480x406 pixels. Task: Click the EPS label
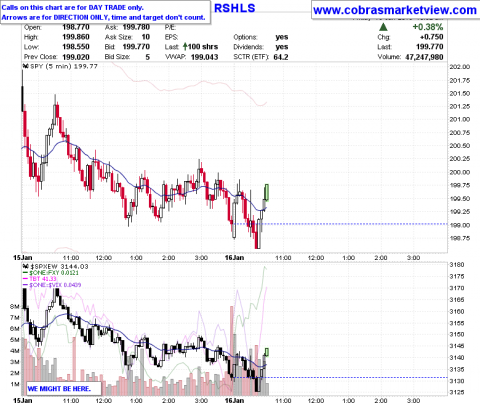tap(171, 37)
